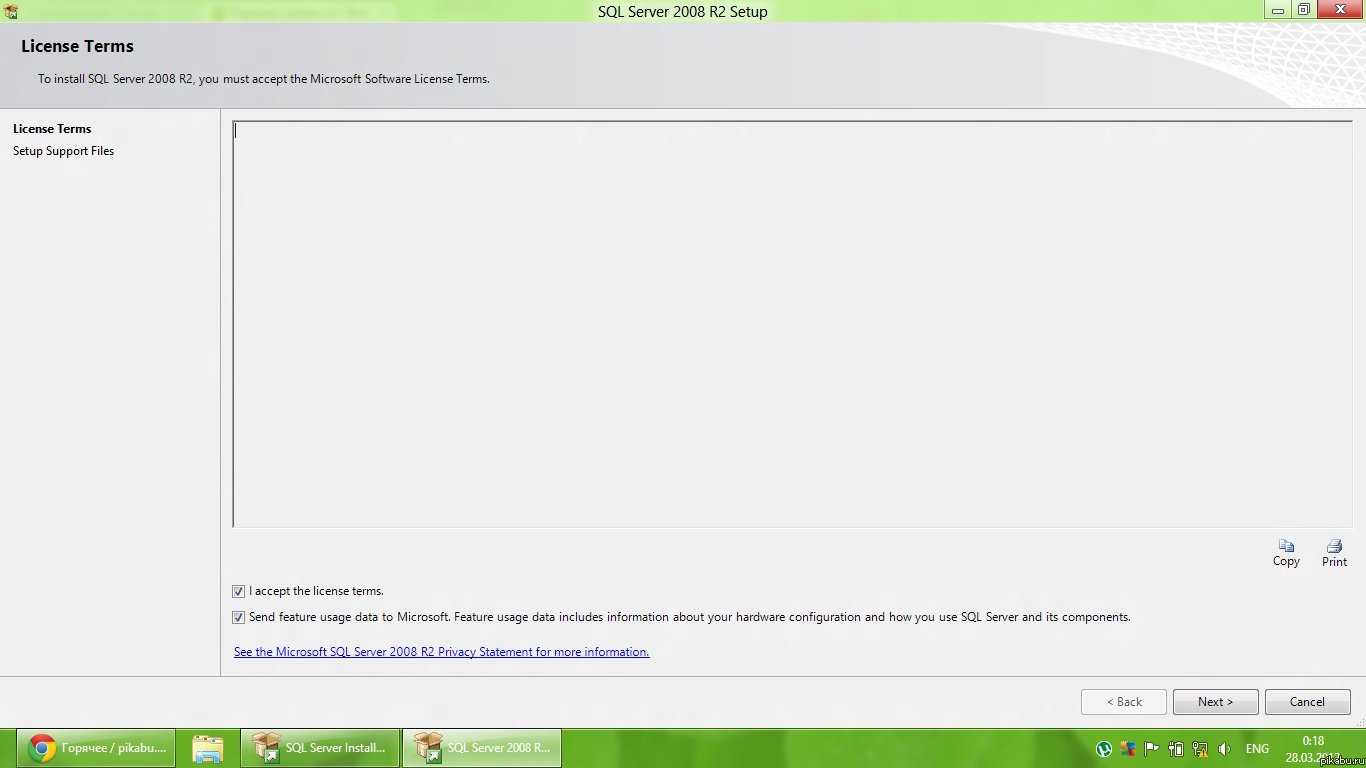1366x768 pixels.
Task: Open File Explorer from the taskbar
Action: click(x=208, y=748)
